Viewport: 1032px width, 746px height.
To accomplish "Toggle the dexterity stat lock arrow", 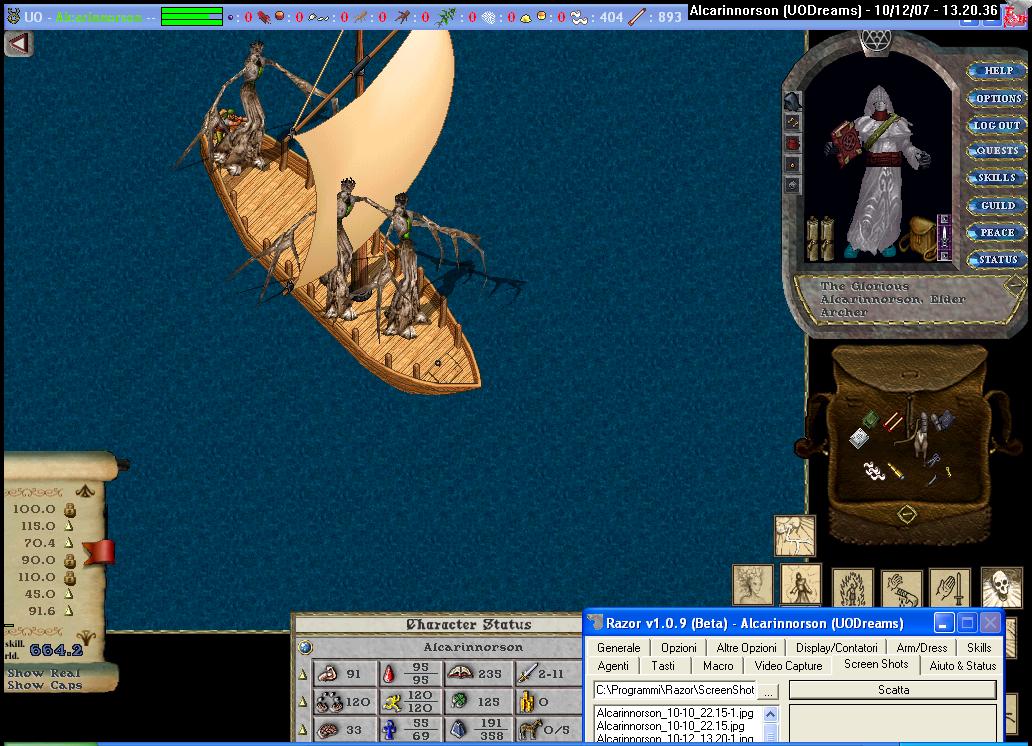I will point(303,702).
